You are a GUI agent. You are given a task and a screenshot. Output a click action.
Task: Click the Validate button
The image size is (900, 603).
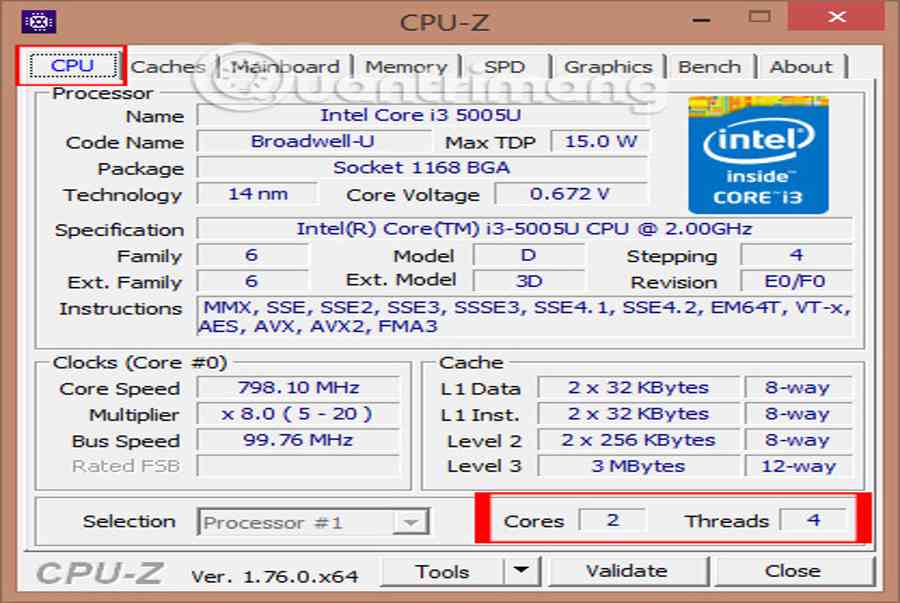tap(627, 571)
